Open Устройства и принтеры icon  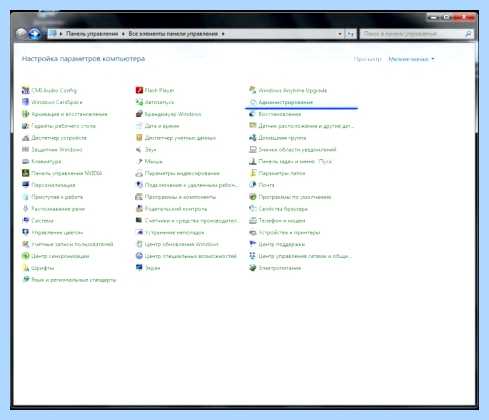pyautogui.click(x=253, y=232)
